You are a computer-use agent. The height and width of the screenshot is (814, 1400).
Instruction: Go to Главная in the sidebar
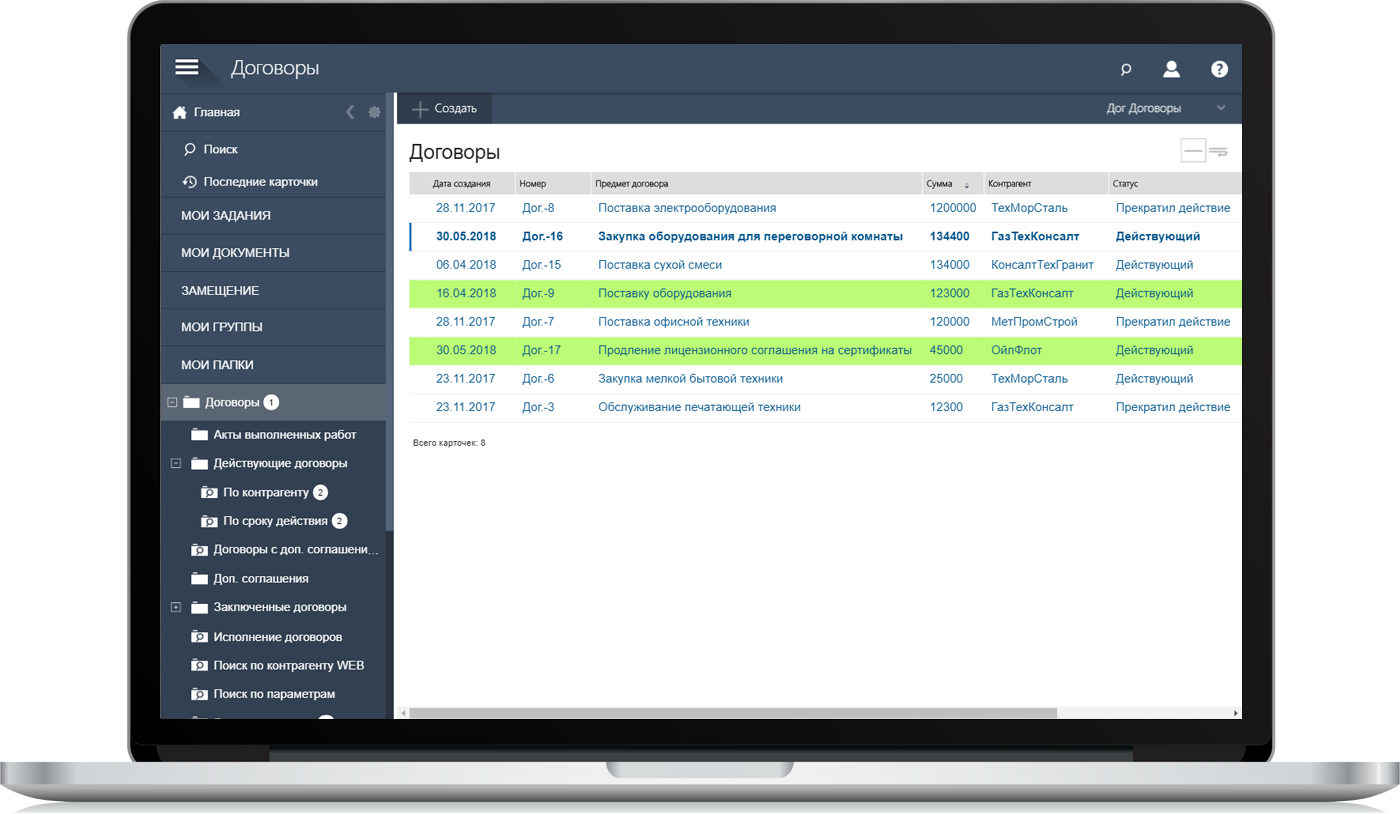pos(217,112)
